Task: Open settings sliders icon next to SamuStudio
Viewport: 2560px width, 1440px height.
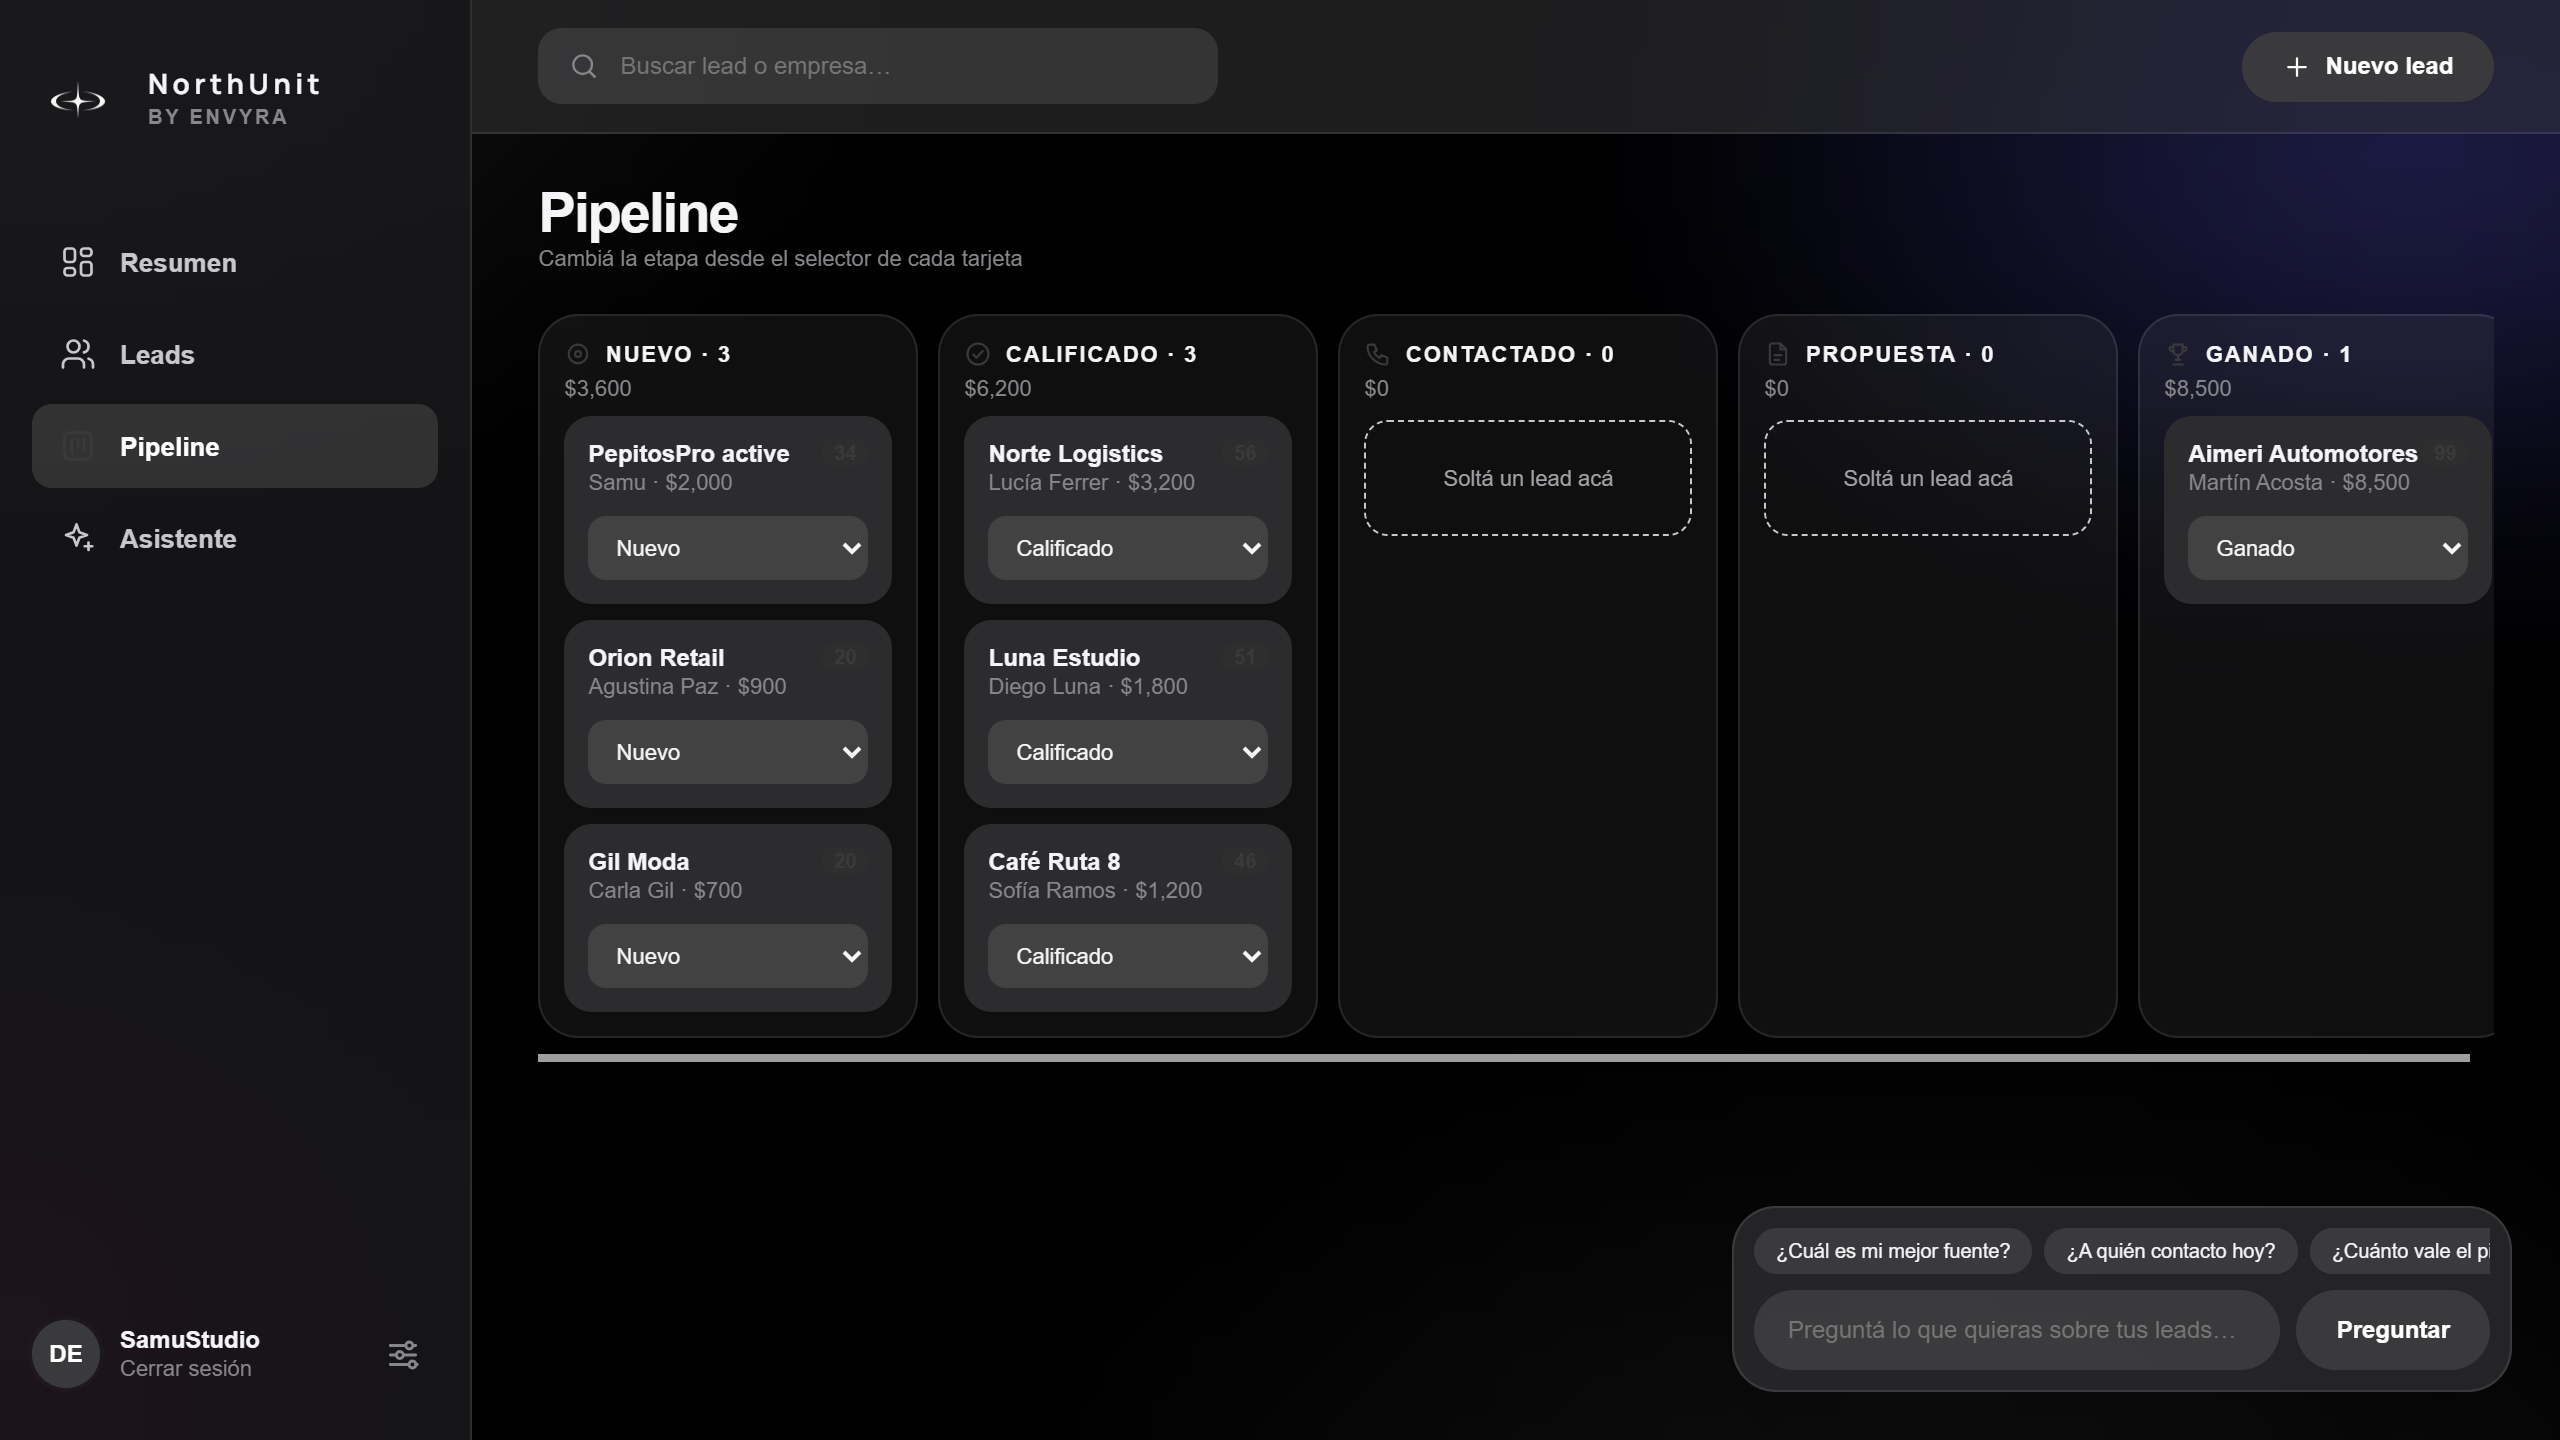Action: pos(403,1355)
